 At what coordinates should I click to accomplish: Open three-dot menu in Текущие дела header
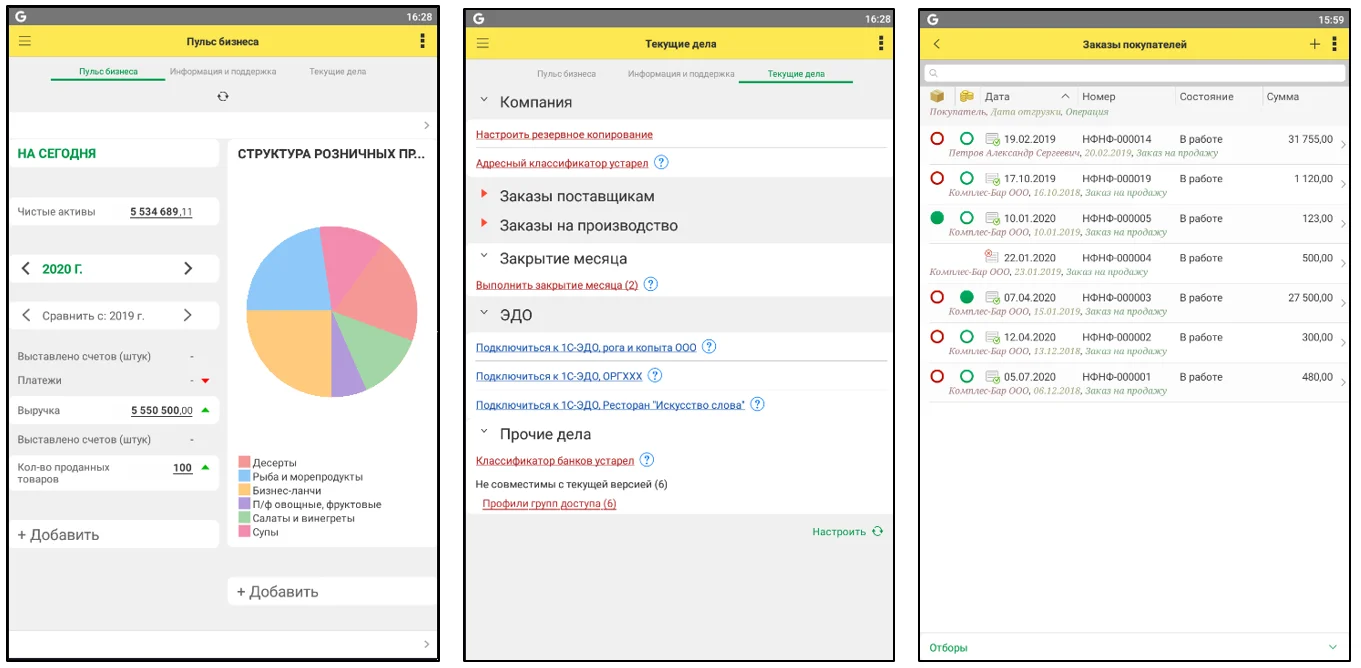click(x=880, y=43)
